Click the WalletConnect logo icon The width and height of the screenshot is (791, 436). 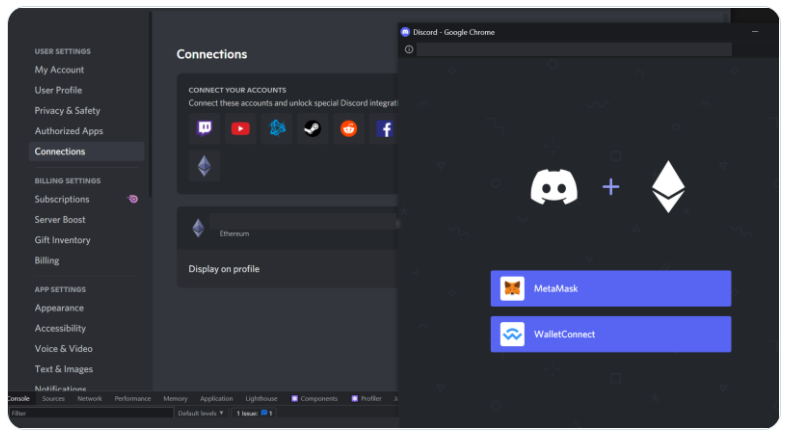click(512, 334)
